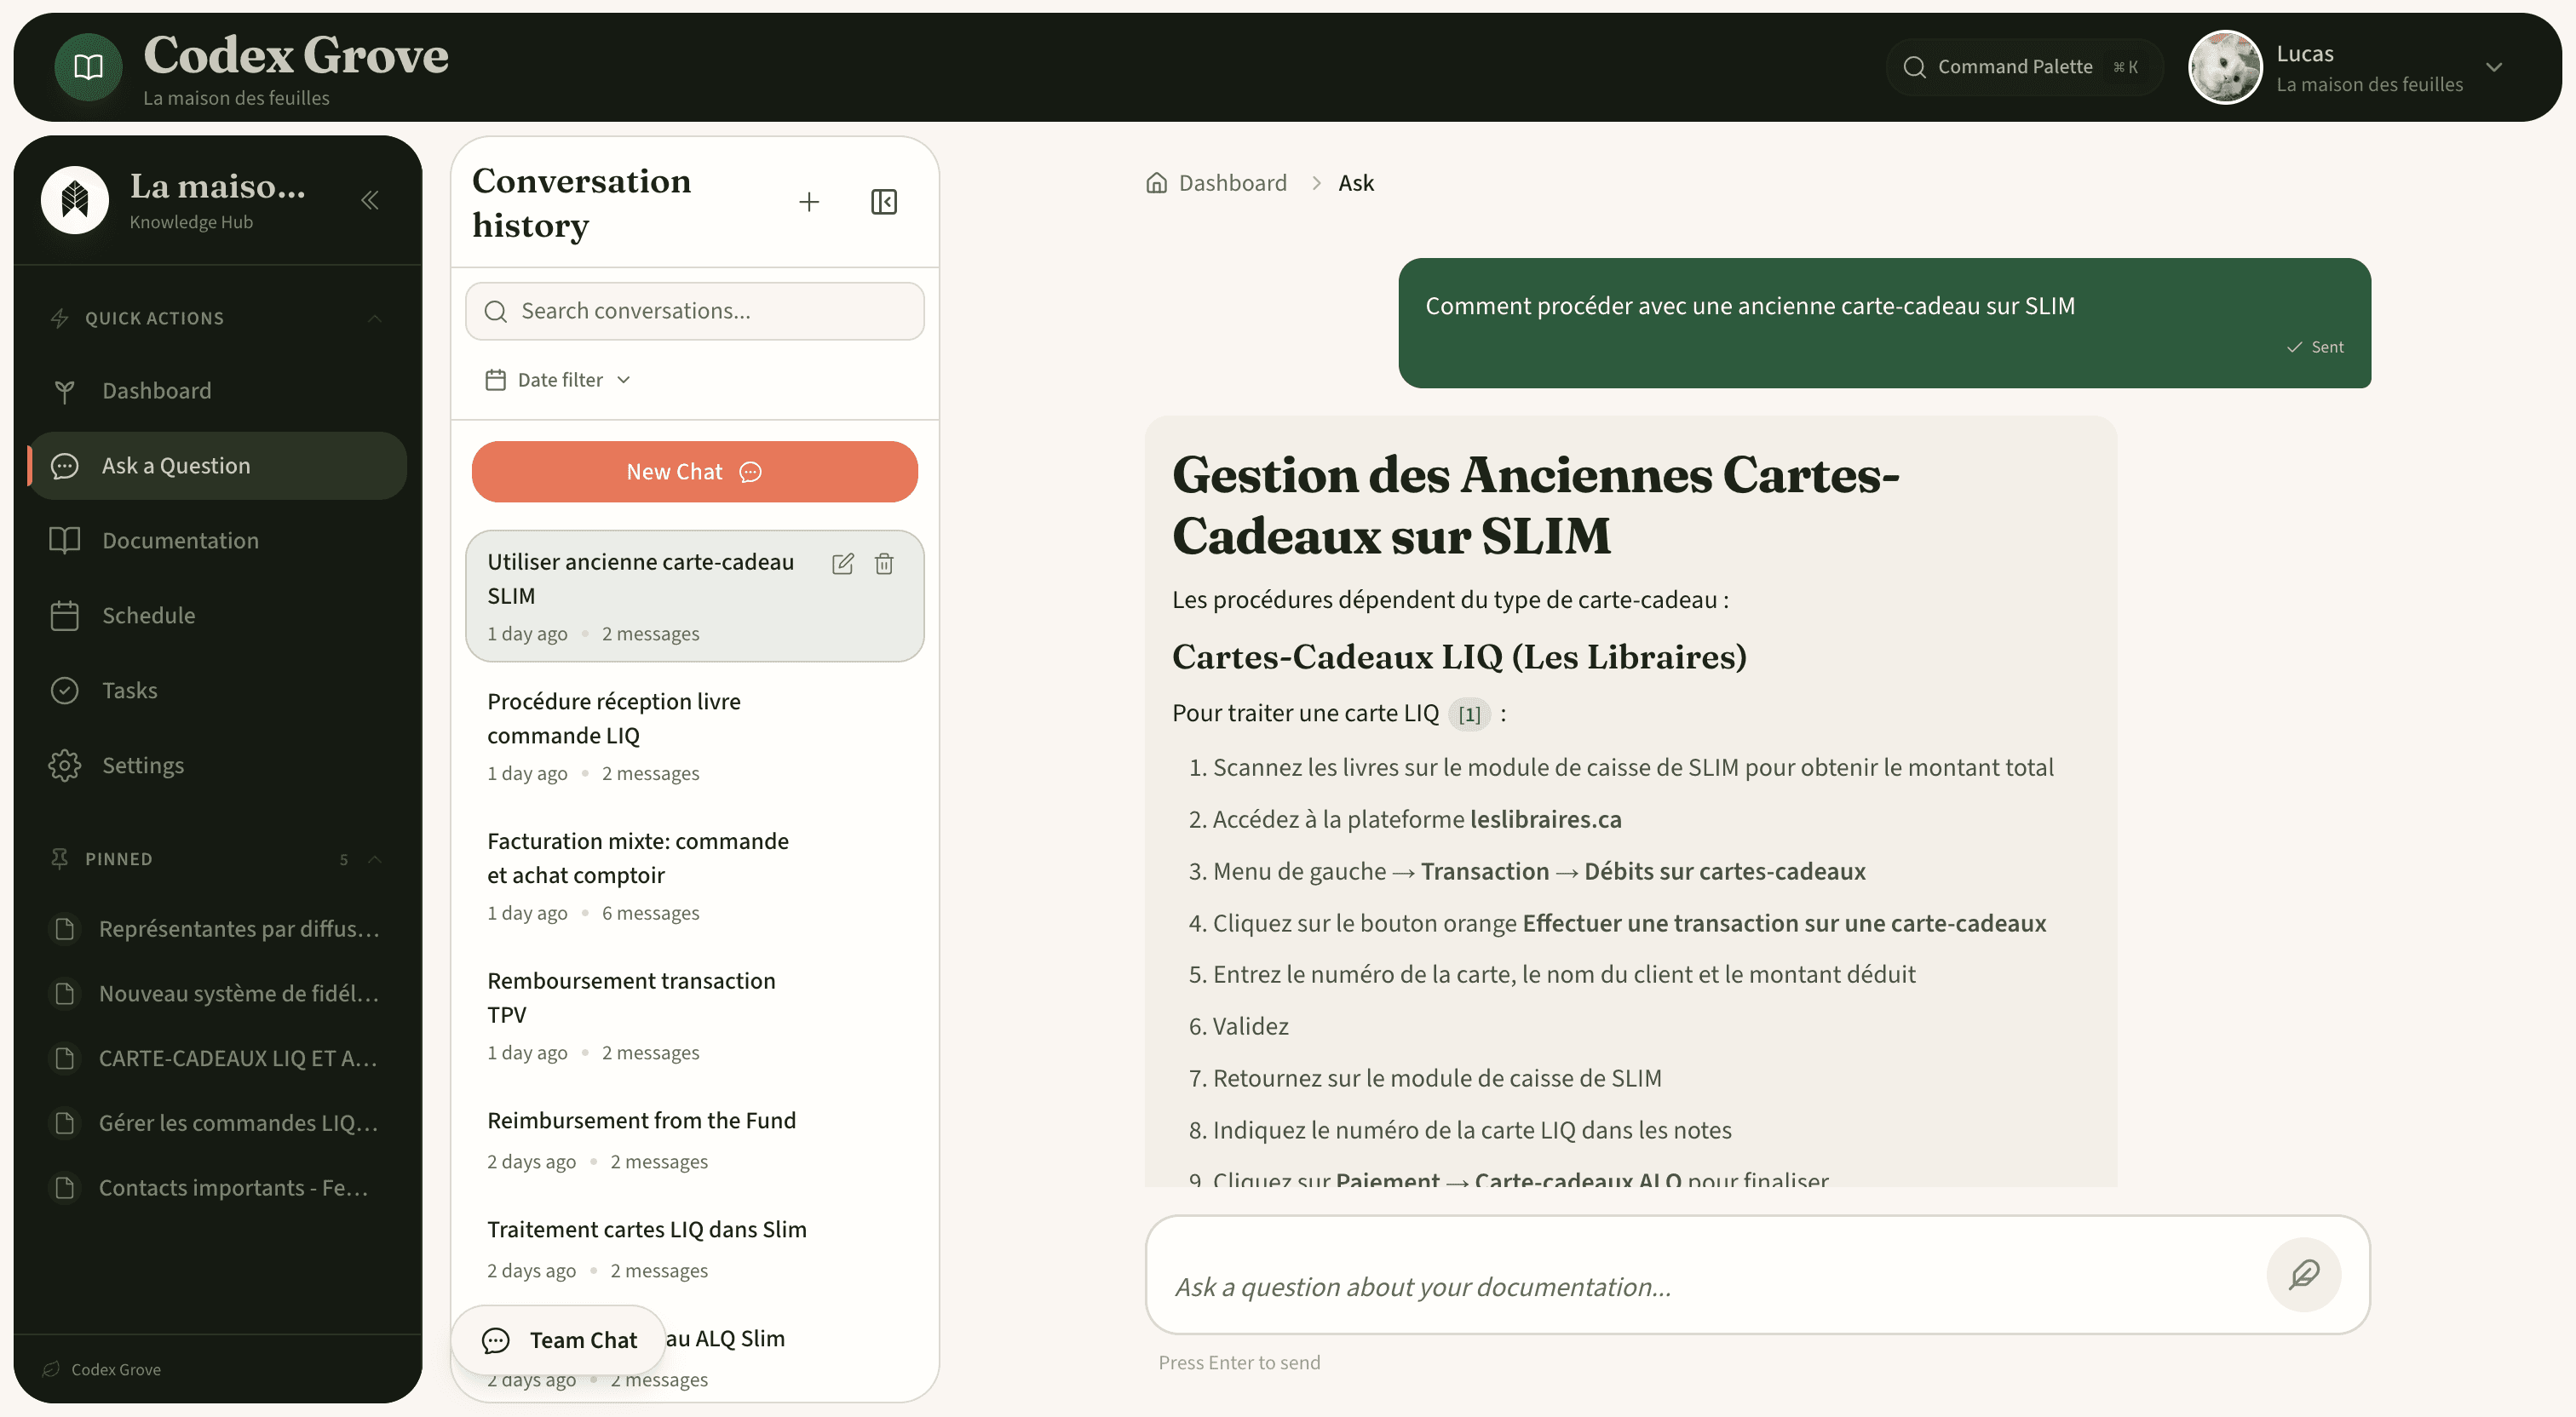Edit the title of 'Utiliser ancienne carte-cadeau SLIM'
This screenshot has width=2576, height=1417.
tap(842, 563)
